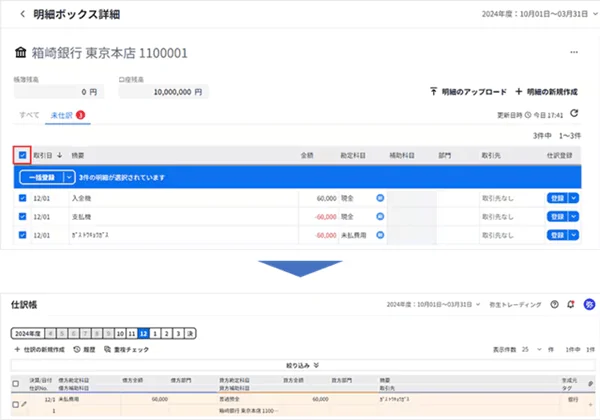This screenshot has width=600, height=420.
Task: Click 登録 button for the 支払機 row
Action: click(556, 217)
